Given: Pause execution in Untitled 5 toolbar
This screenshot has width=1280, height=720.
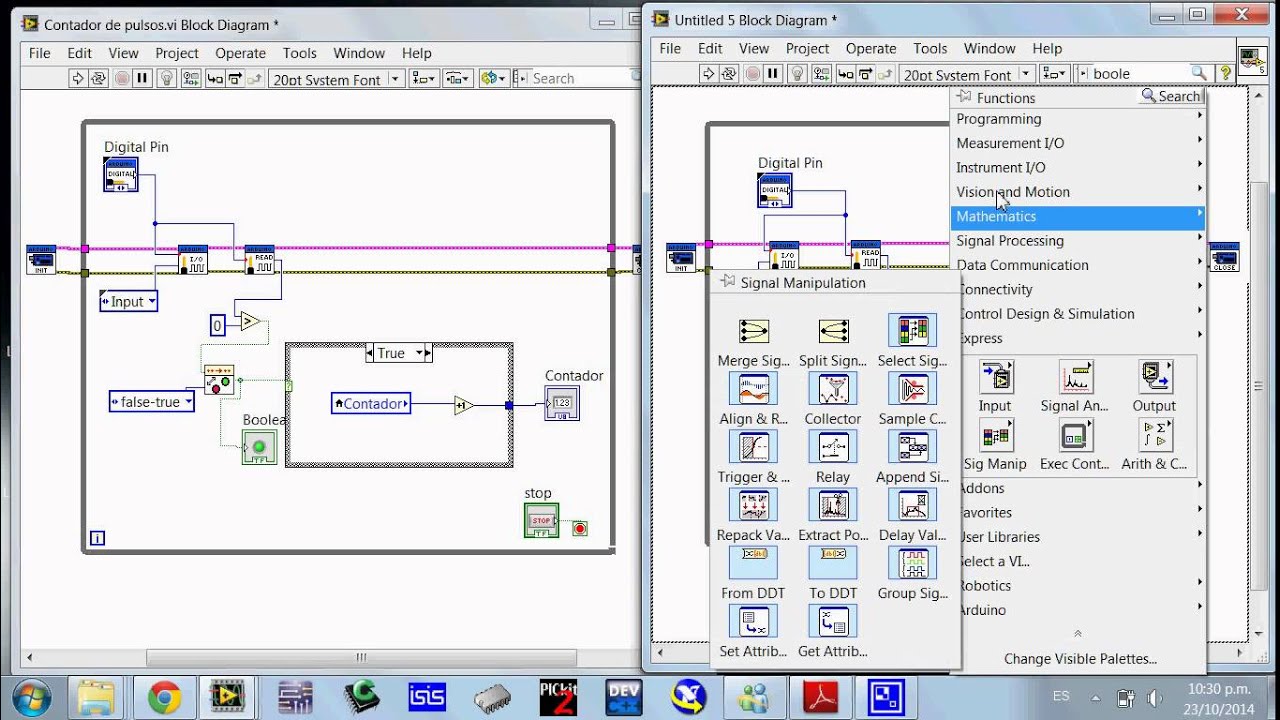Looking at the screenshot, I should click(x=773, y=73).
